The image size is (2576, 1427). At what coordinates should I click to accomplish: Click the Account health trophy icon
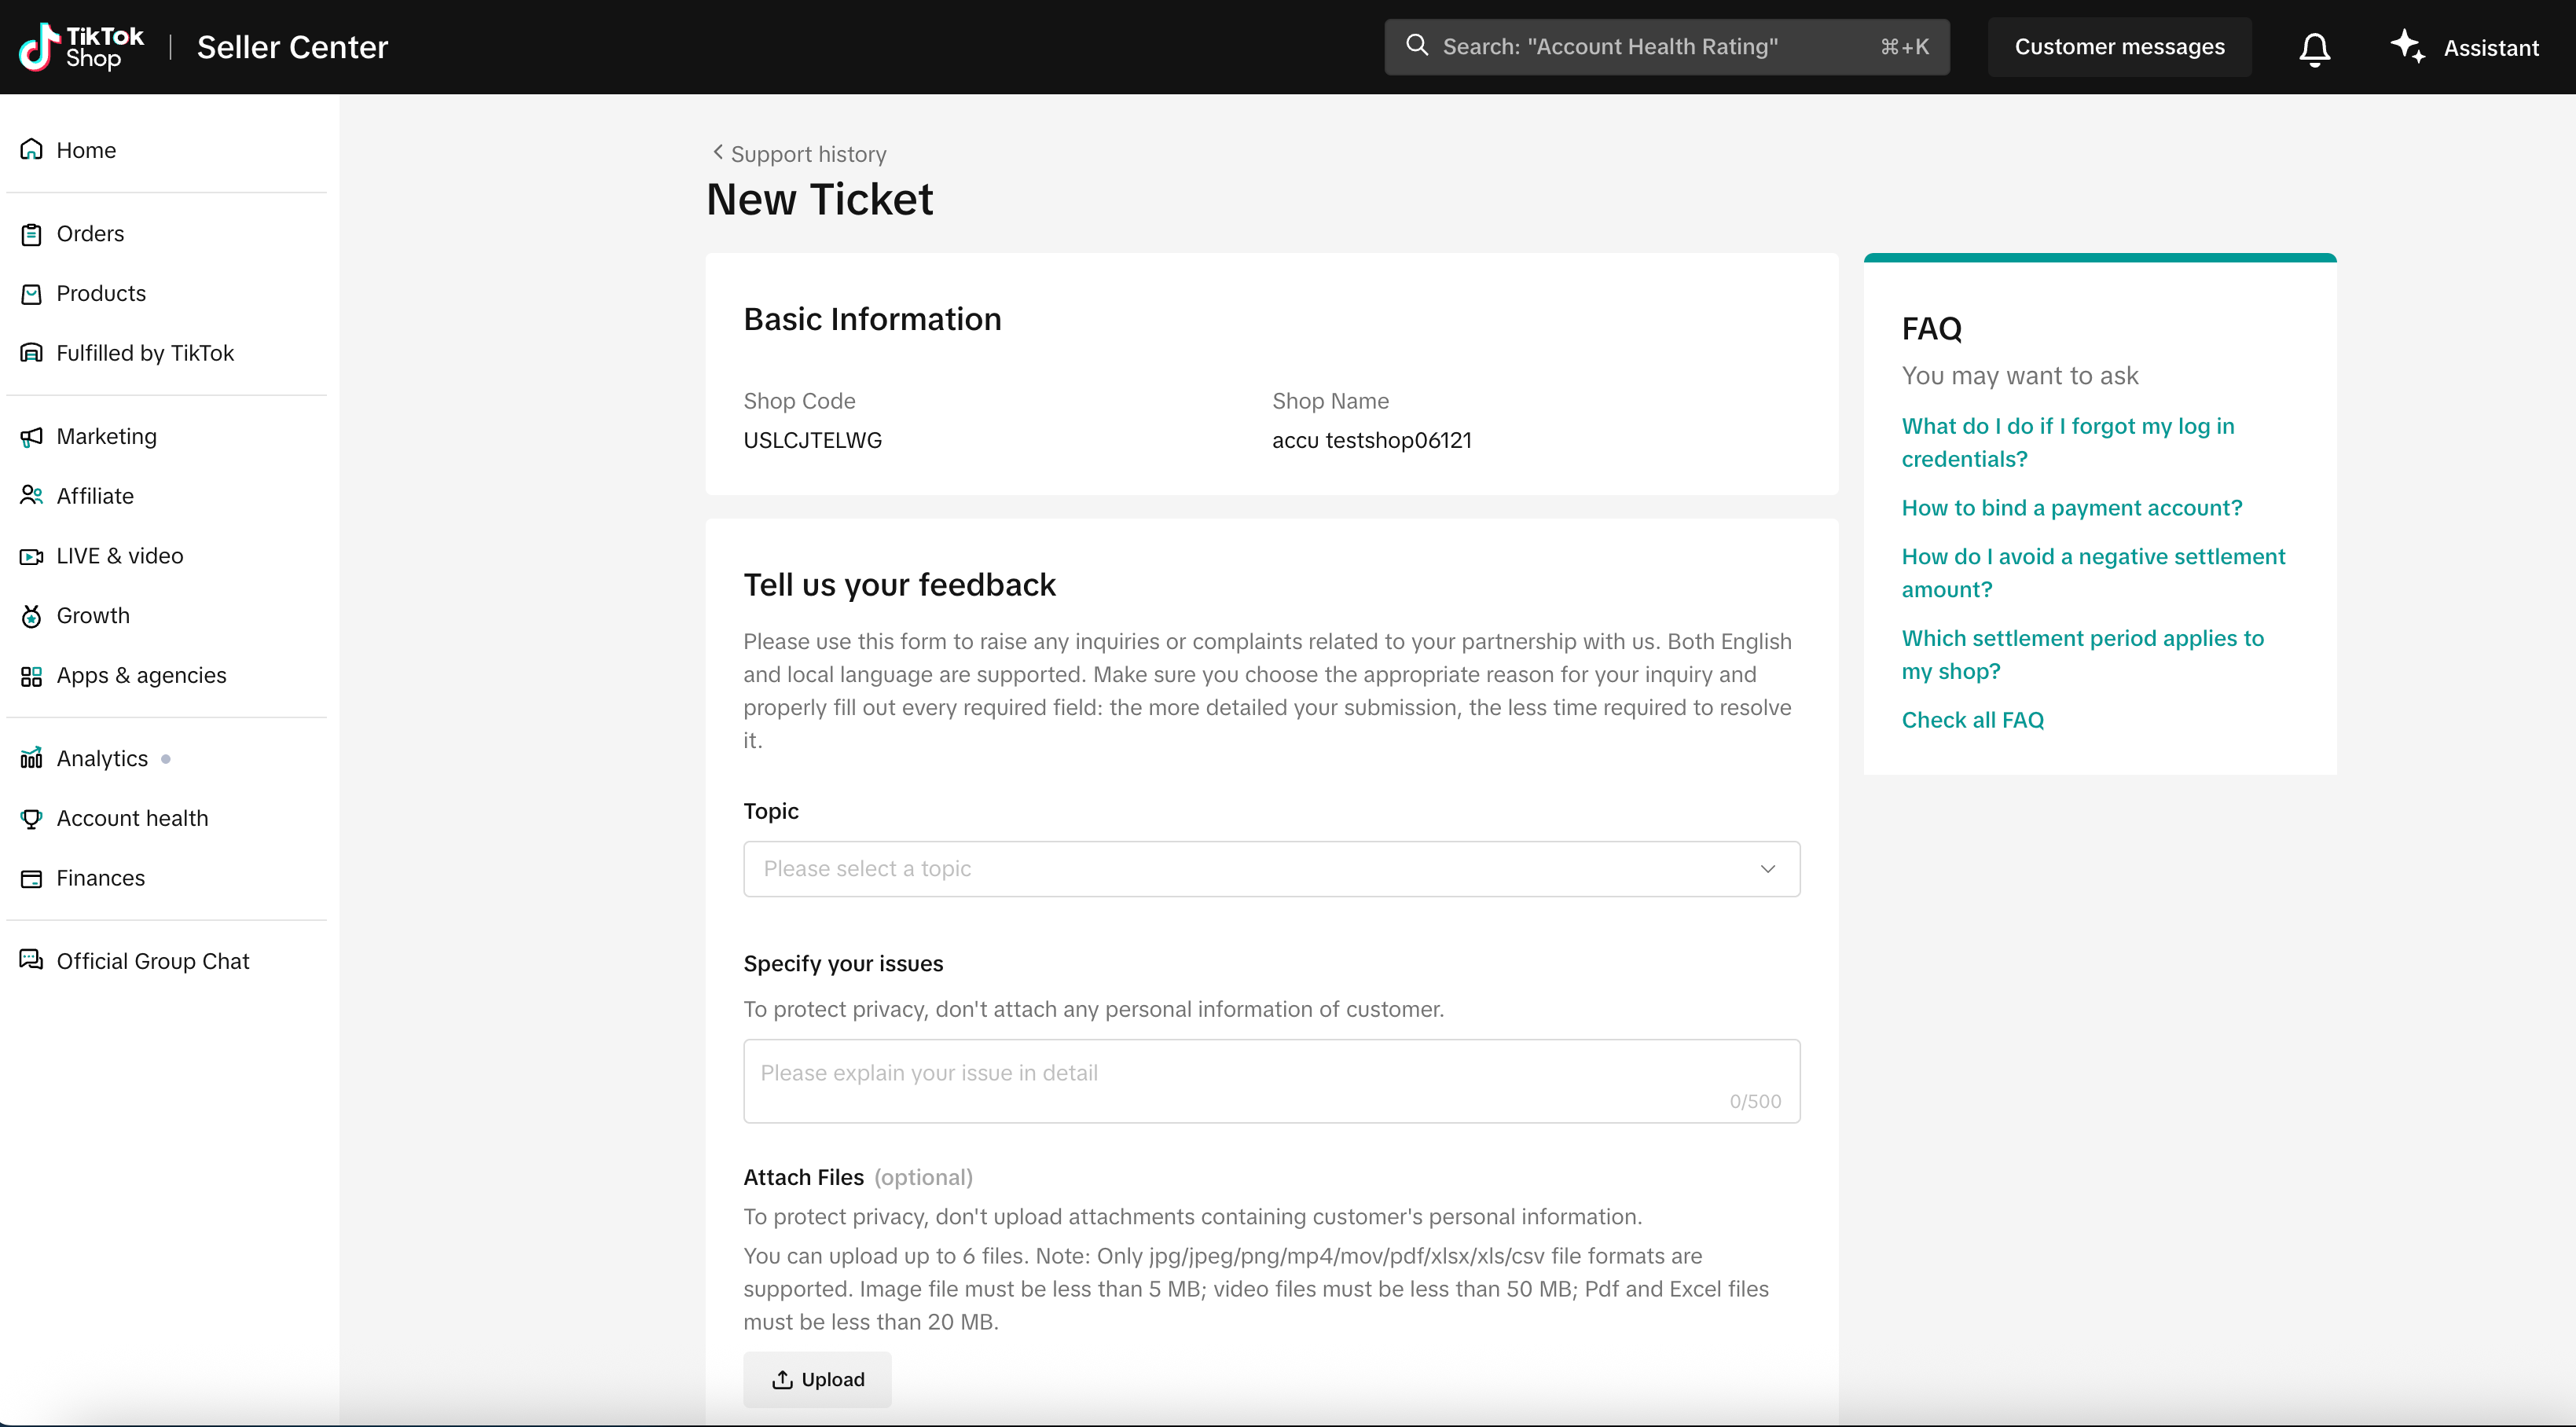(31, 819)
